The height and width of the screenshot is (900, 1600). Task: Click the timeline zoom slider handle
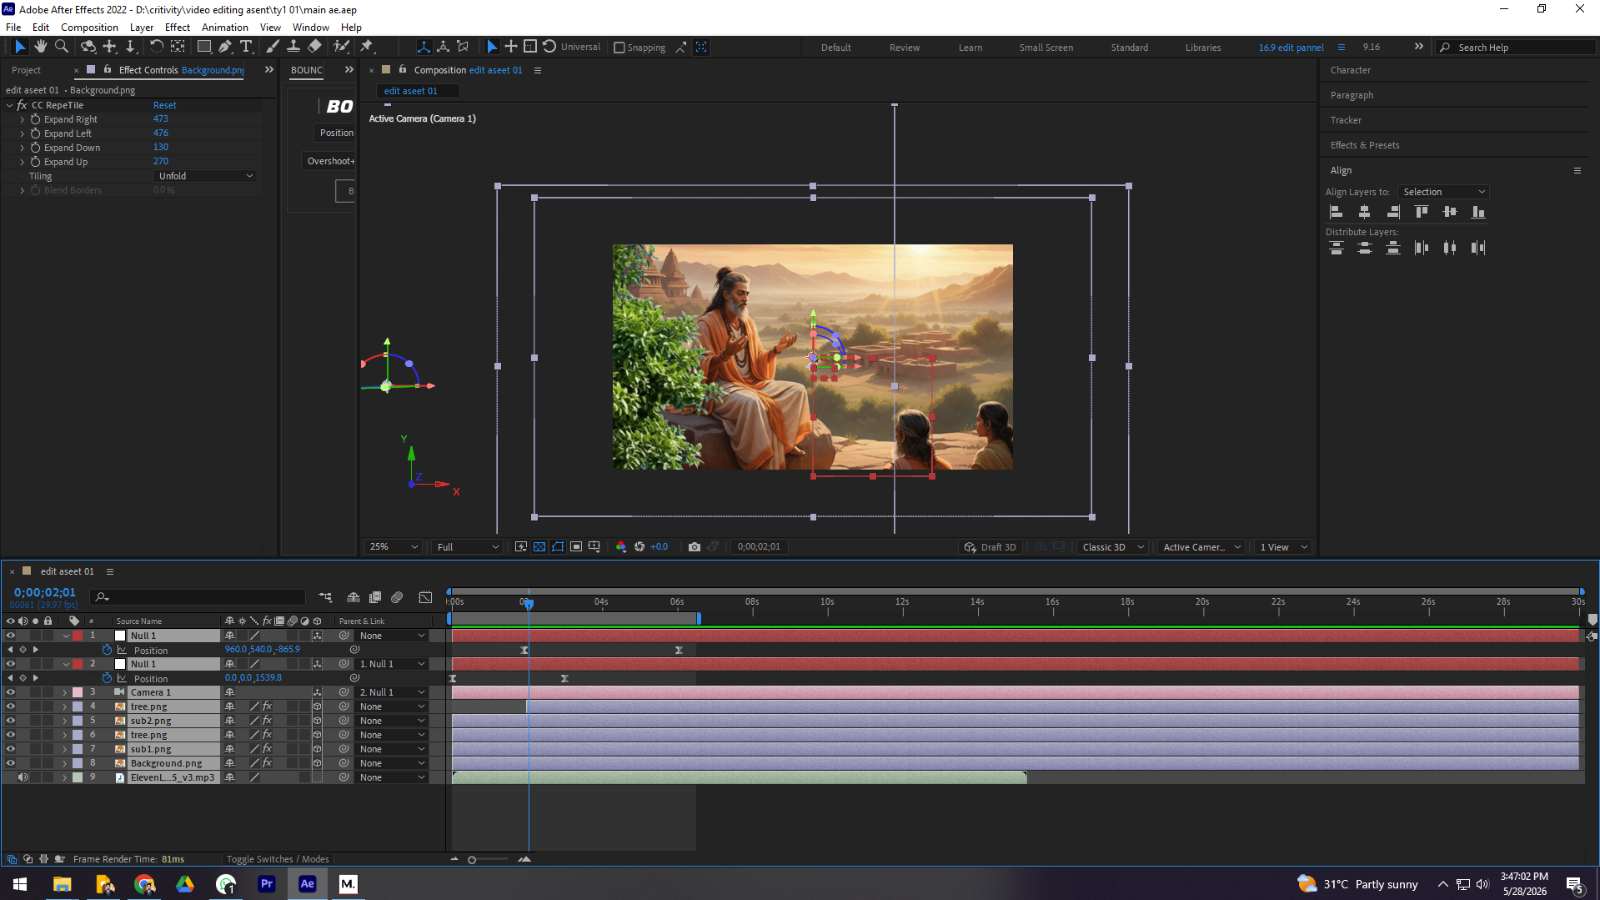pyautogui.click(x=472, y=859)
